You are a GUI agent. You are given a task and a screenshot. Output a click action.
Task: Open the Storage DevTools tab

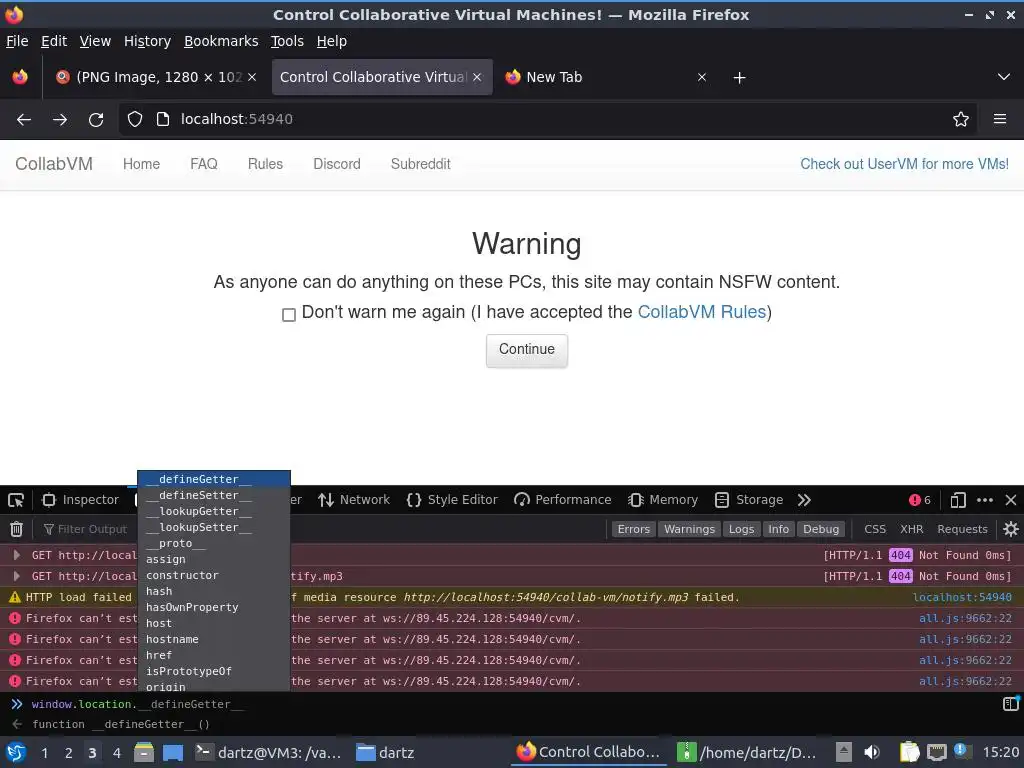point(749,500)
